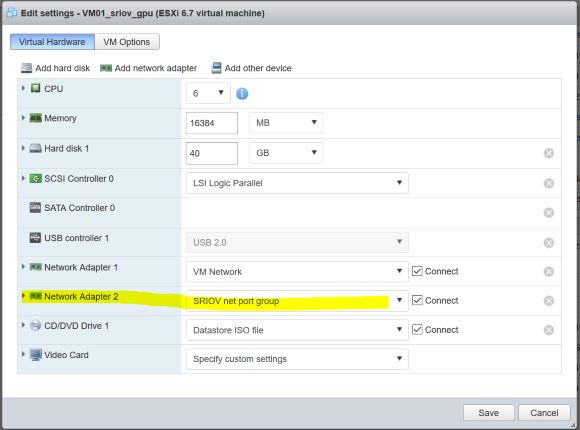
Task: Toggle Connect checkbox for Network Adapter 2
Action: point(417,300)
